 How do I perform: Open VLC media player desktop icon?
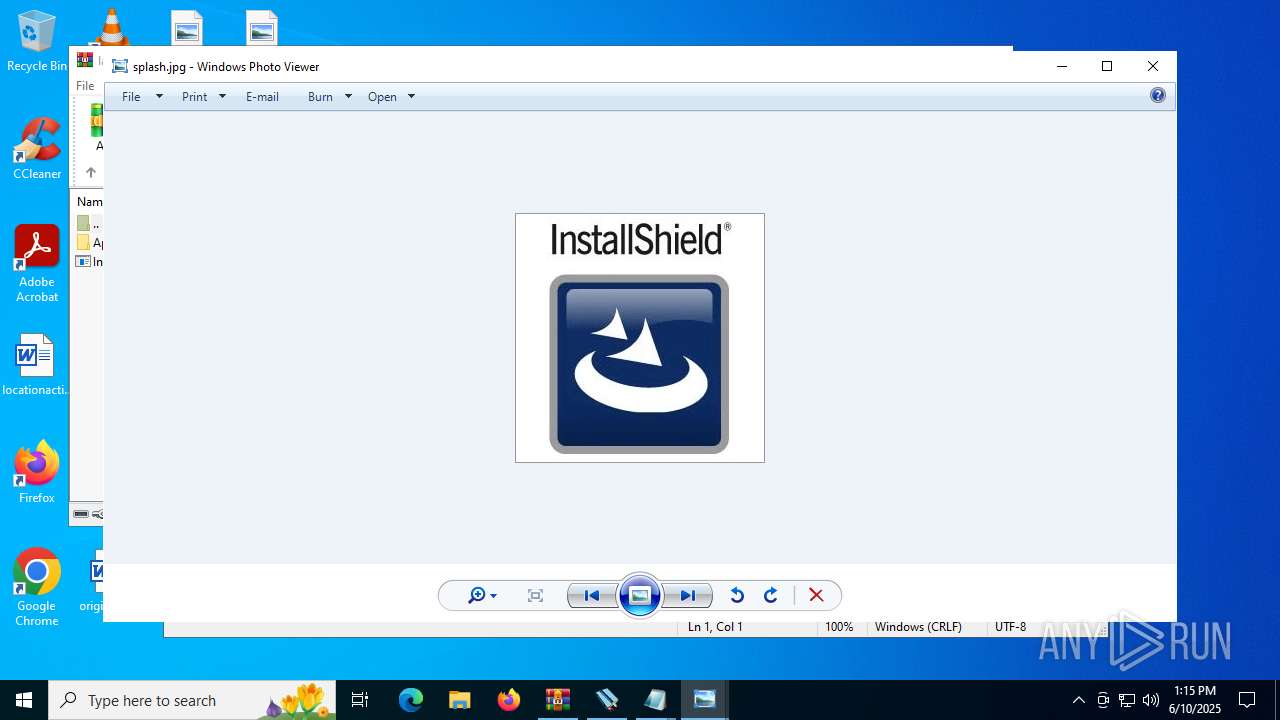(x=111, y=26)
